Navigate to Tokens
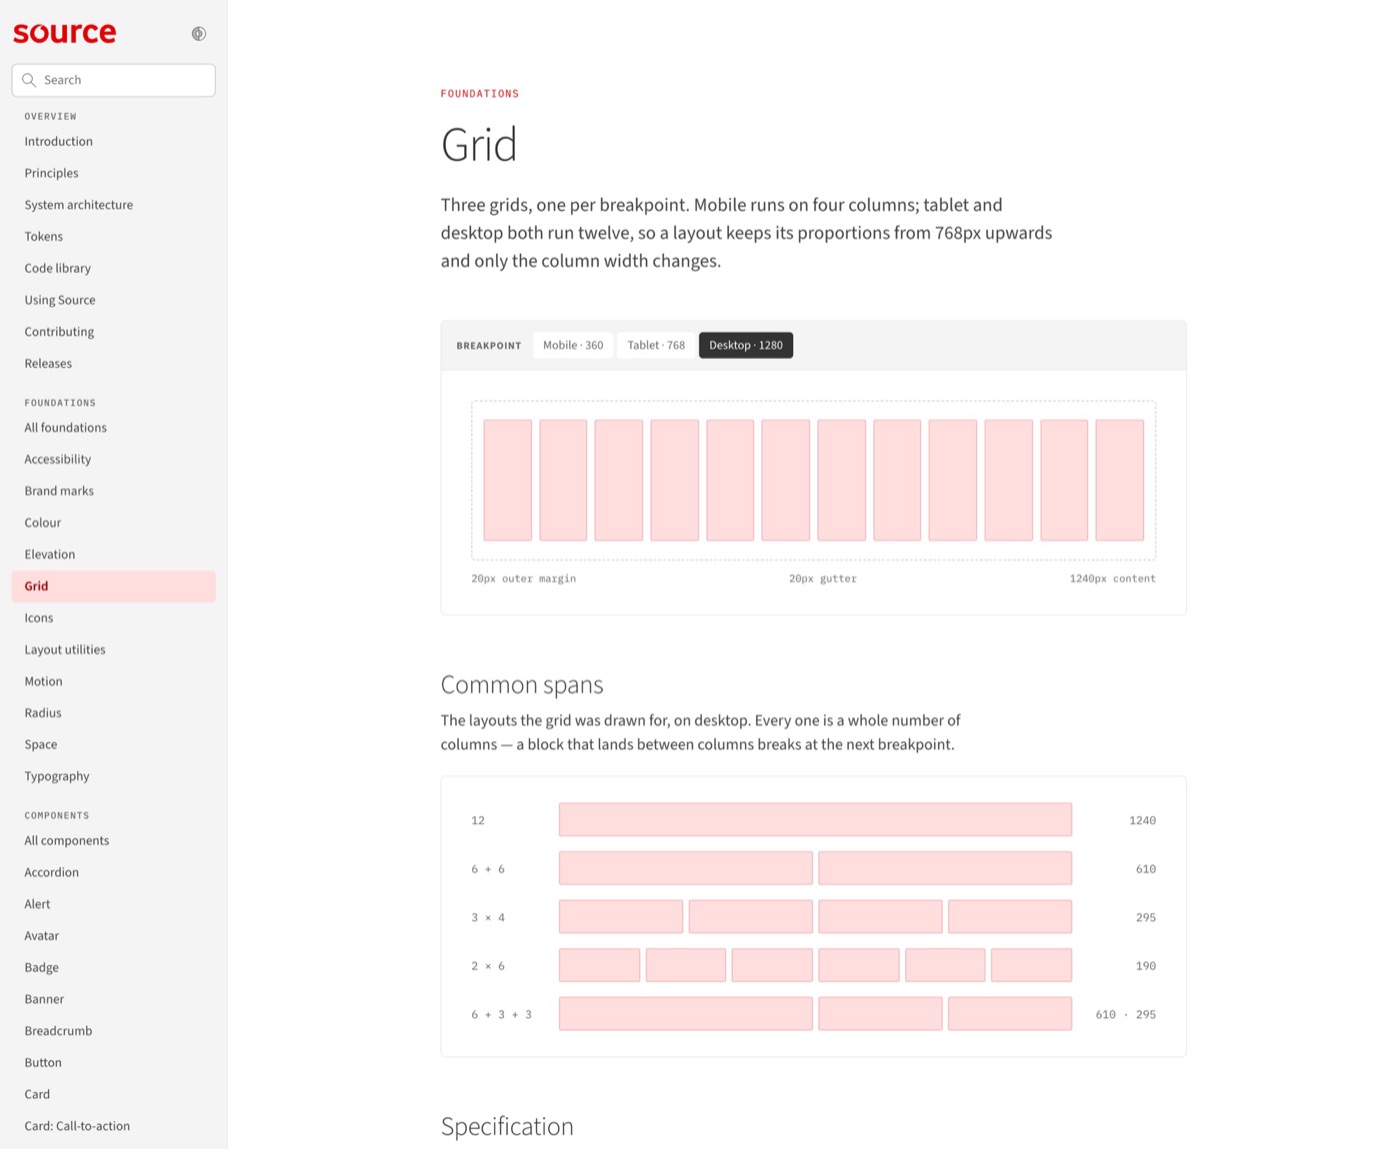The height and width of the screenshot is (1149, 1400). [x=114, y=237]
